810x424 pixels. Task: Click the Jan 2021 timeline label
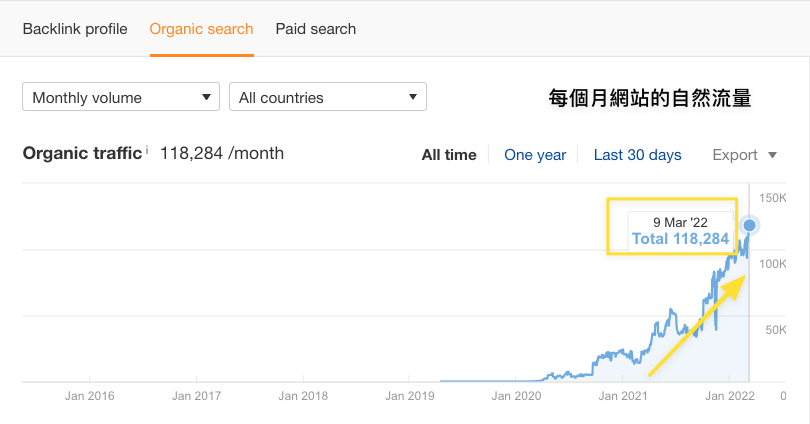tap(621, 396)
